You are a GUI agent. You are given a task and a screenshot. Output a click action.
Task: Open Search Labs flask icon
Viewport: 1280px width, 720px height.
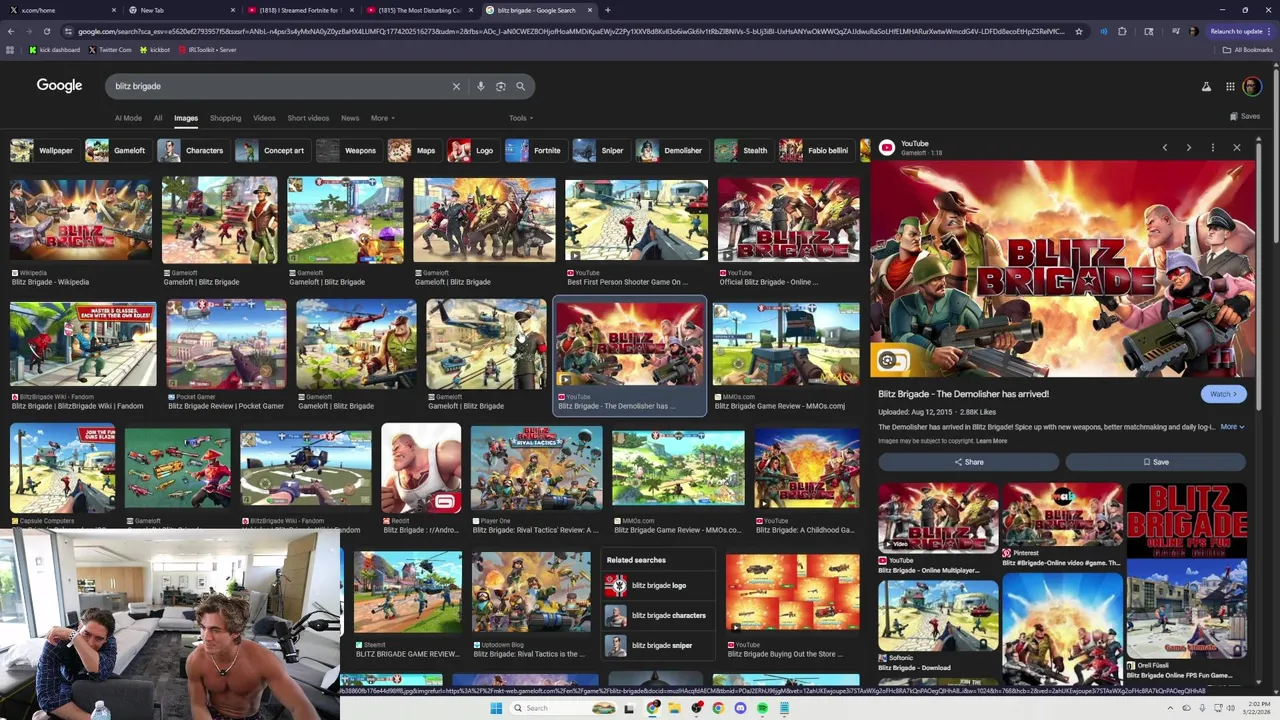point(1206,87)
